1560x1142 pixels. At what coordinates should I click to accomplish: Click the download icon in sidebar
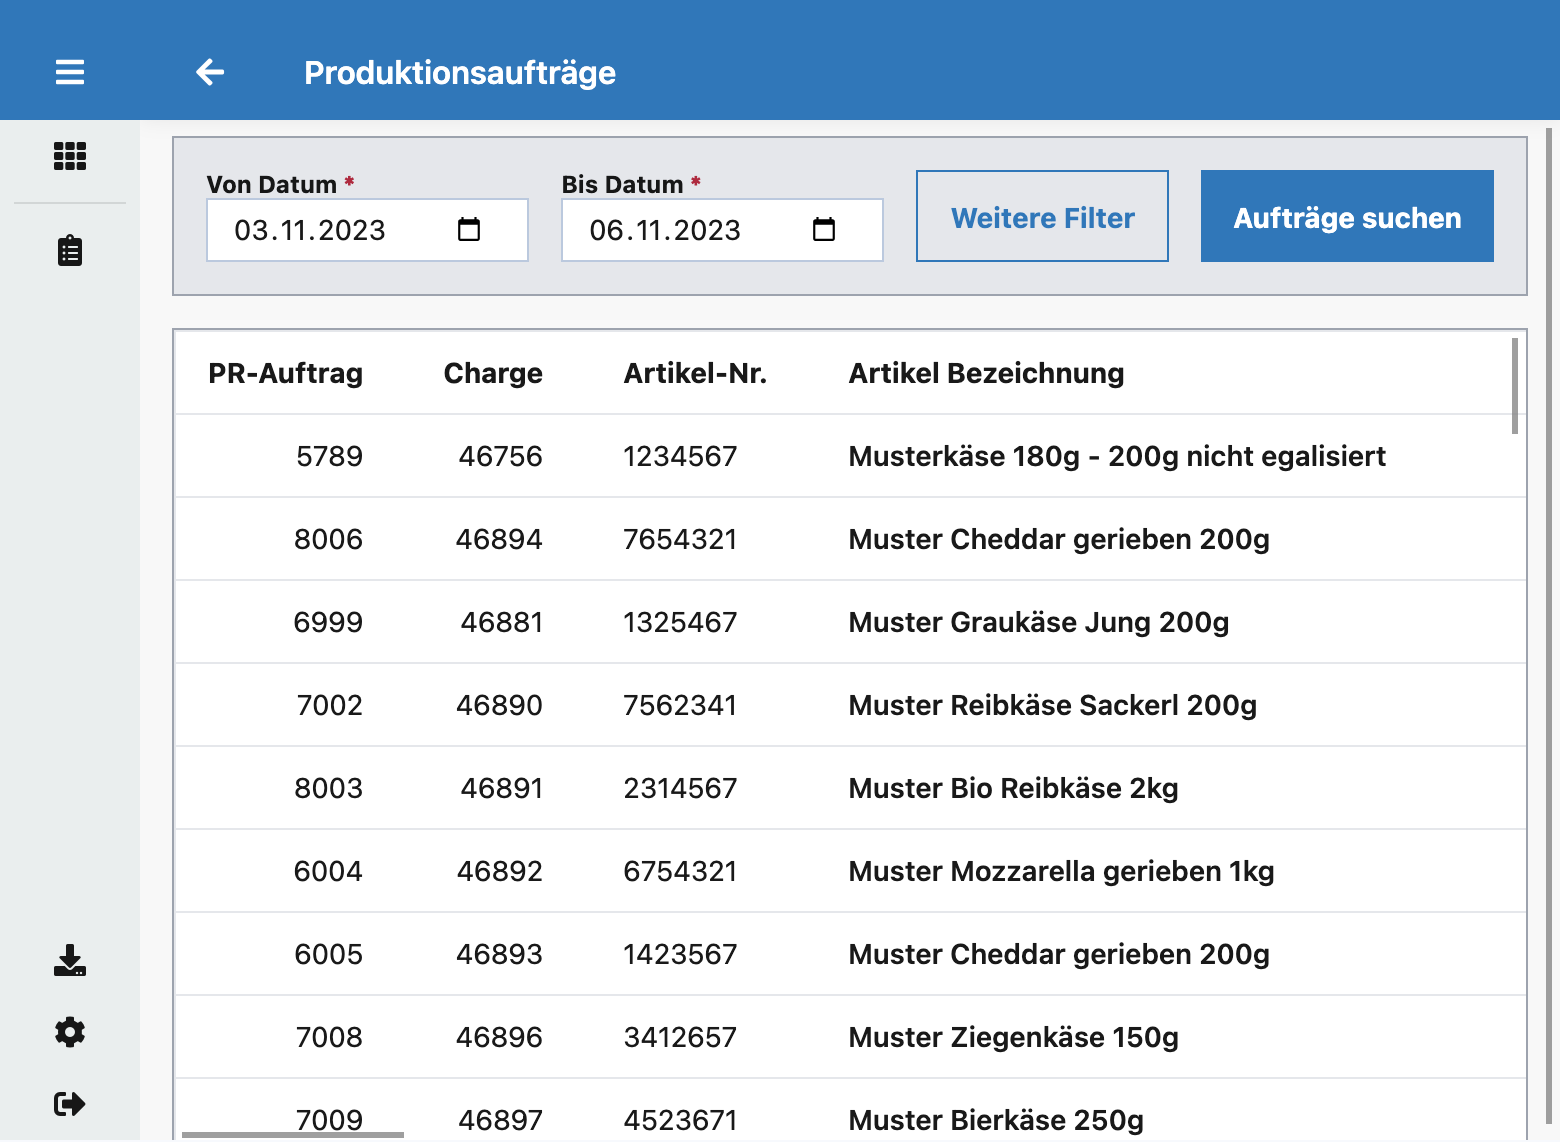[x=70, y=960]
